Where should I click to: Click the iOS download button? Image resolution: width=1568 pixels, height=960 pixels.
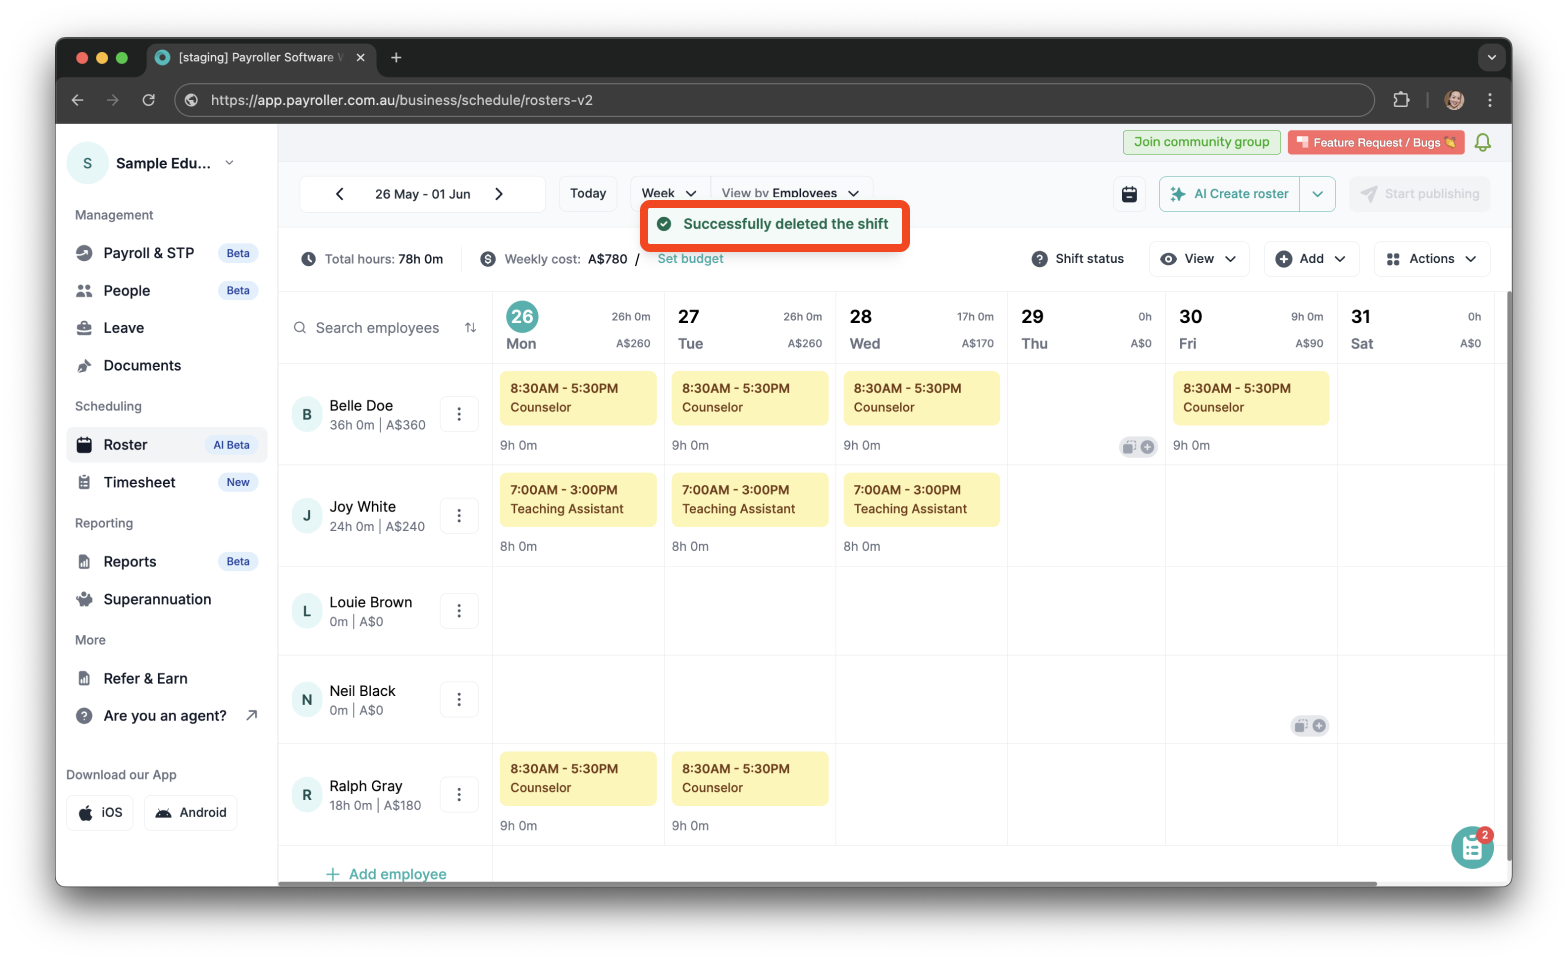tap(100, 813)
